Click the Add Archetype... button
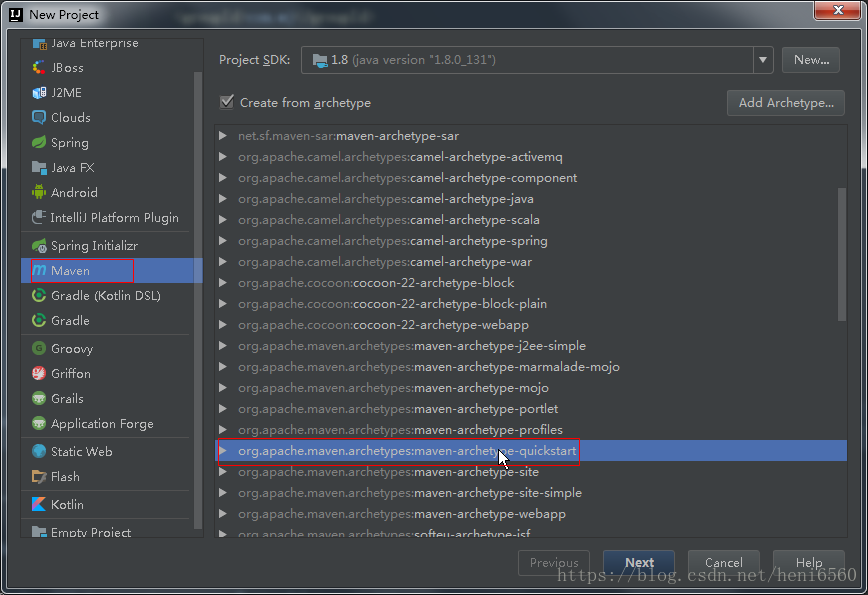 pos(786,102)
